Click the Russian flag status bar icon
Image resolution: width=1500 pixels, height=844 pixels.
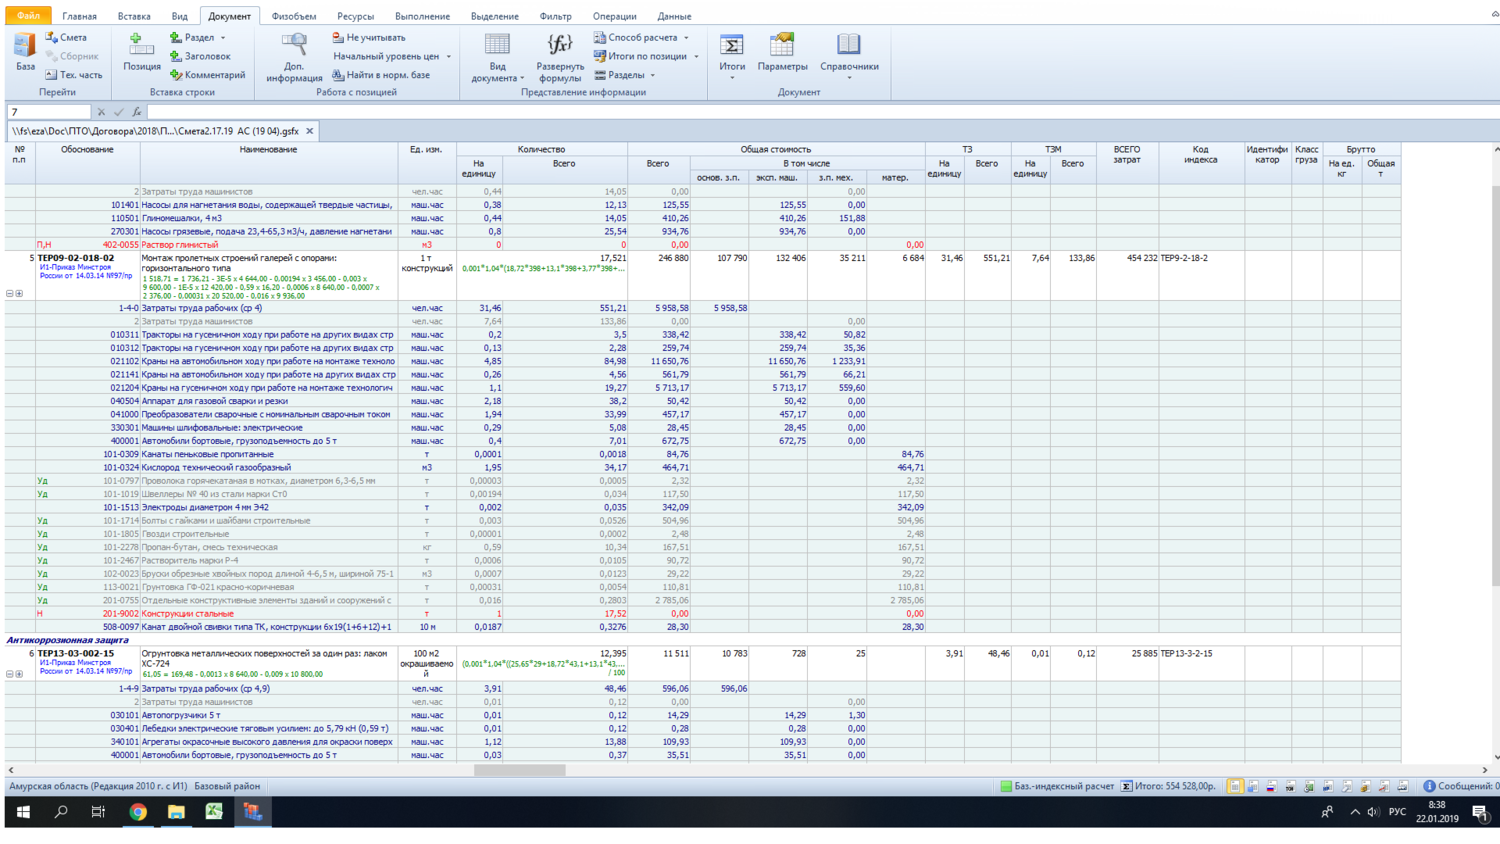click(x=1271, y=787)
